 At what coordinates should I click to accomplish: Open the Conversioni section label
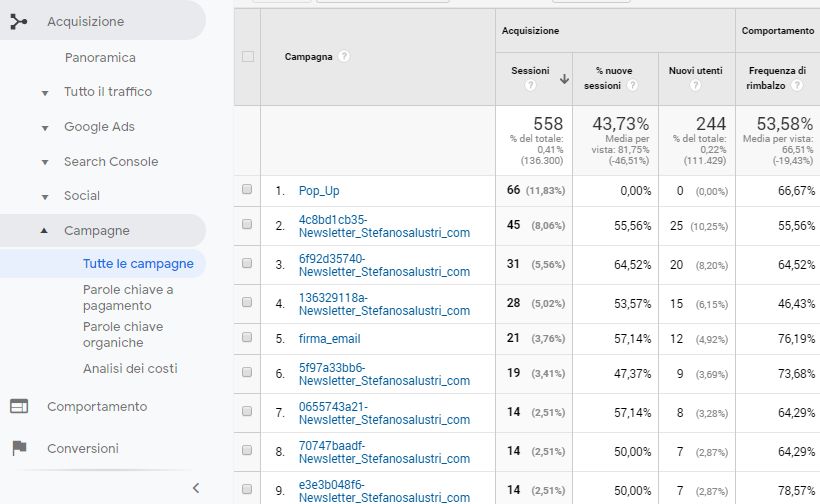click(x=83, y=449)
